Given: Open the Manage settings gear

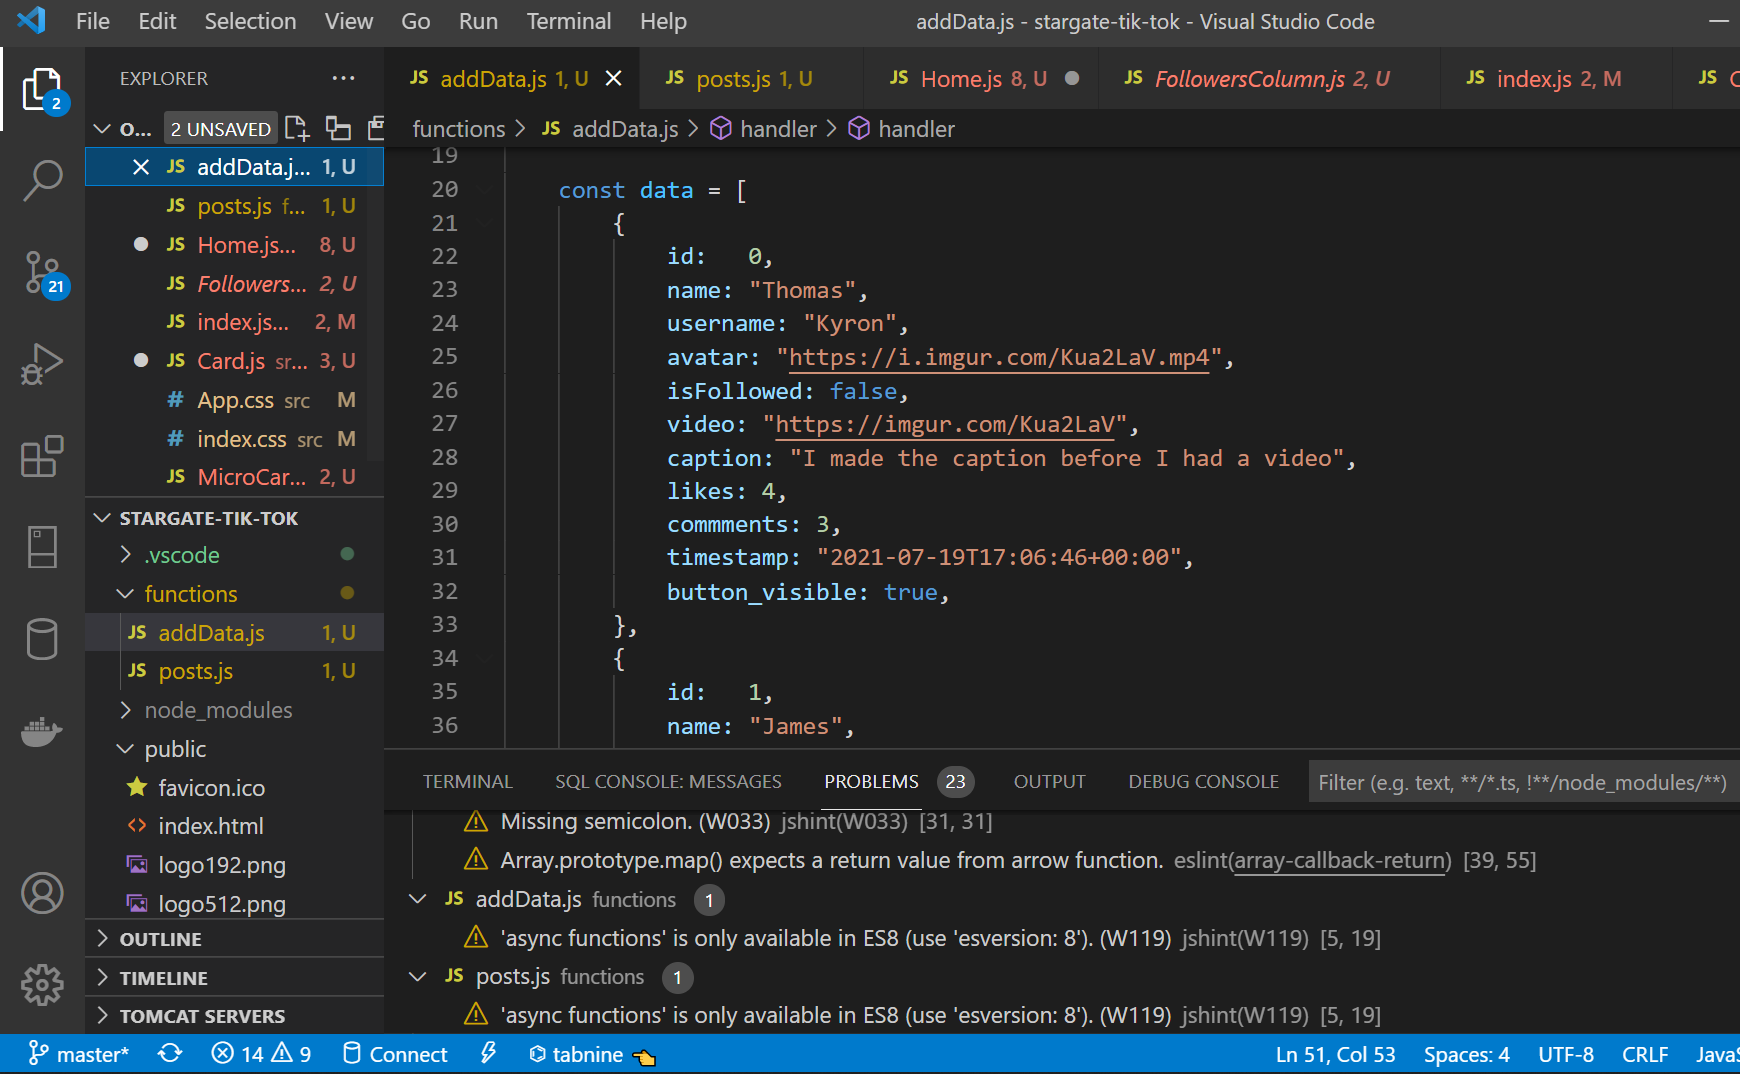Looking at the screenshot, I should click(x=42, y=984).
